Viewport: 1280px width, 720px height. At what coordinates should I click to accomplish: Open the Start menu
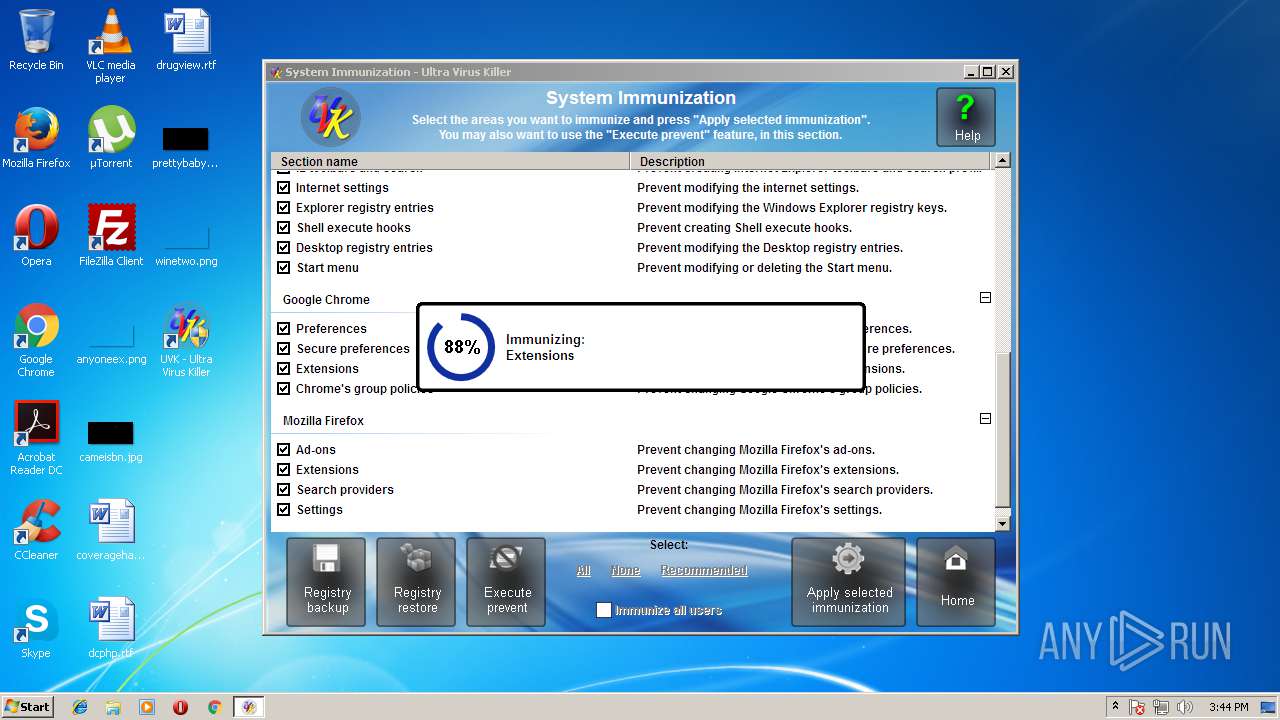pos(28,706)
